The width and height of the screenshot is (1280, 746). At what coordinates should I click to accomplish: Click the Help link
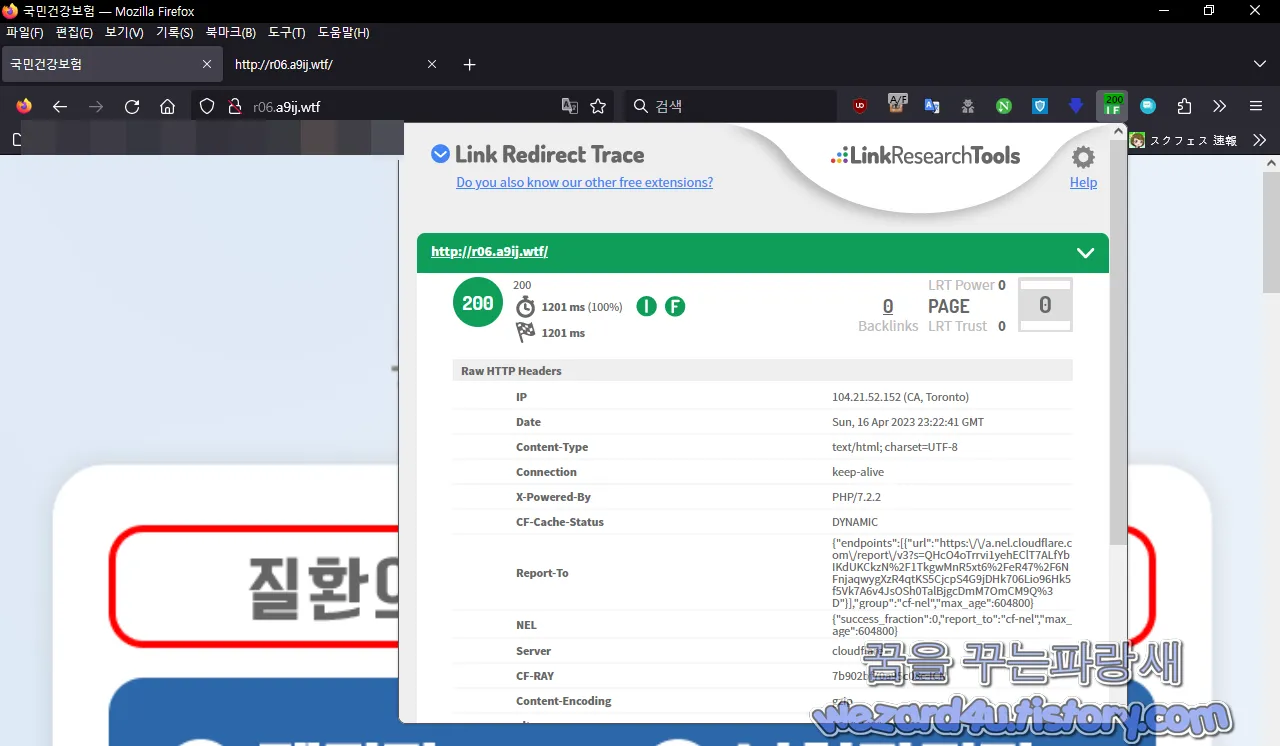click(1083, 183)
